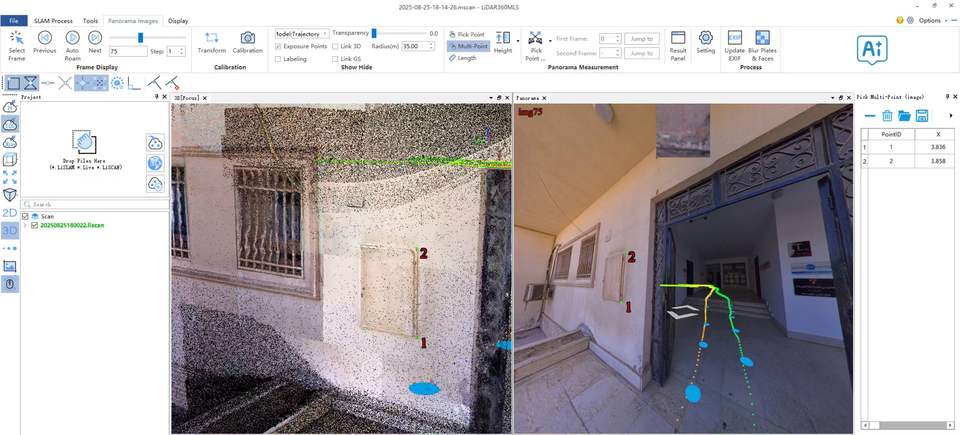
Task: Select the cross-lines toolbar icon
Action: tap(65, 83)
